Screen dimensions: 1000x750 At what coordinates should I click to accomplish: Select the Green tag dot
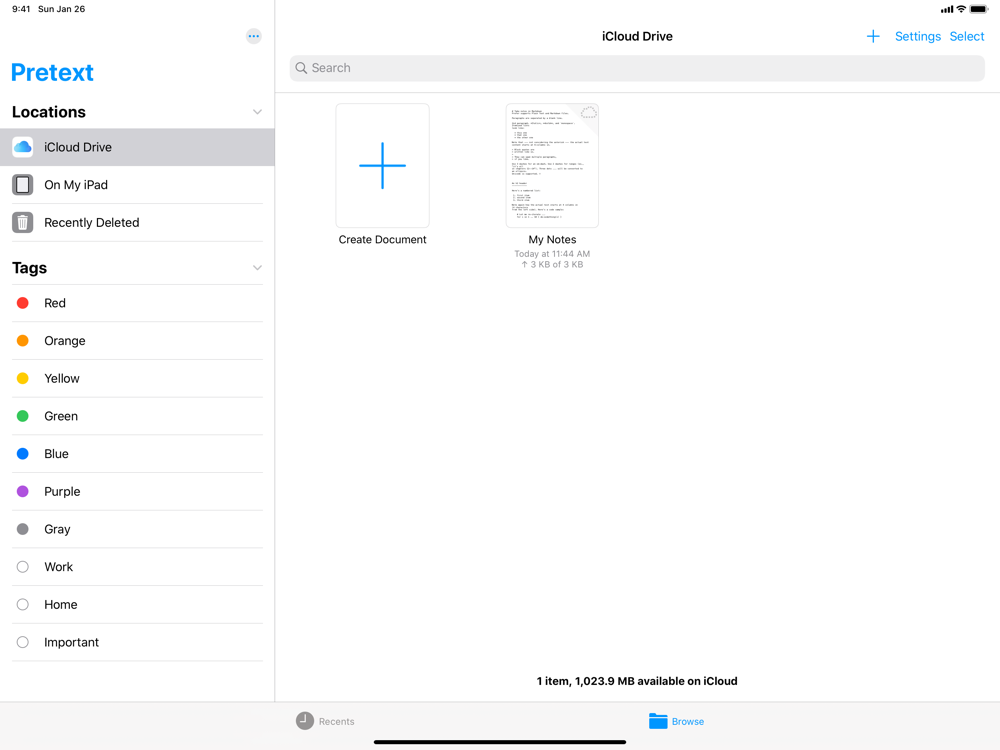click(23, 416)
